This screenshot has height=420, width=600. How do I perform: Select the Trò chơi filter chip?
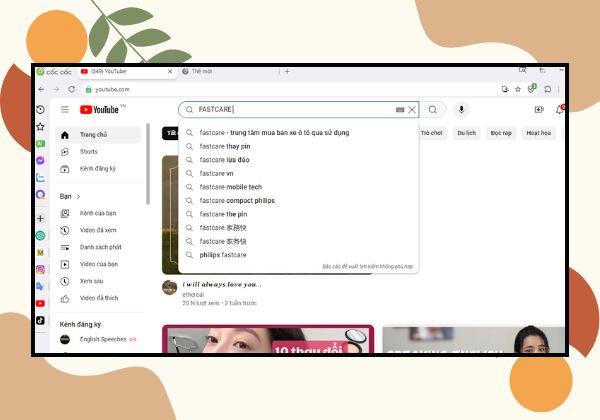pyautogui.click(x=432, y=133)
